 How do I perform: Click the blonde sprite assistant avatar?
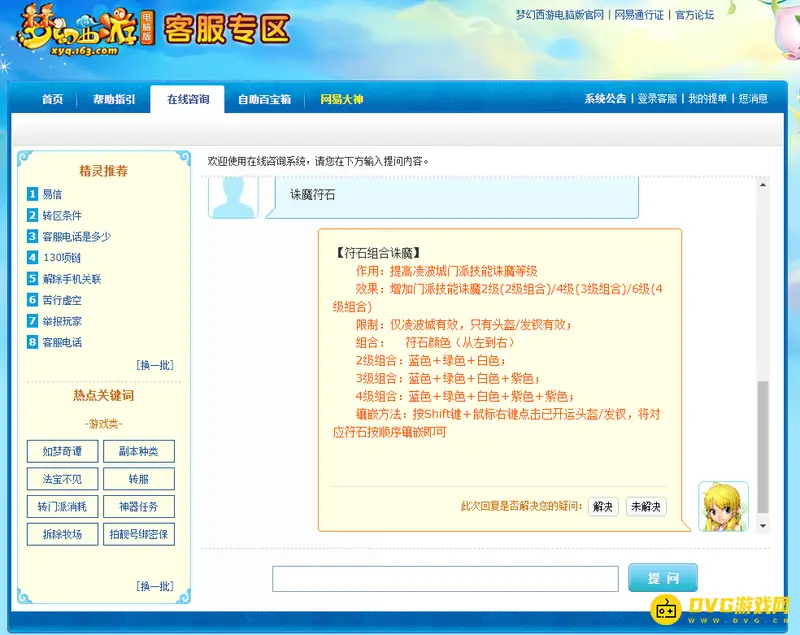coord(723,506)
